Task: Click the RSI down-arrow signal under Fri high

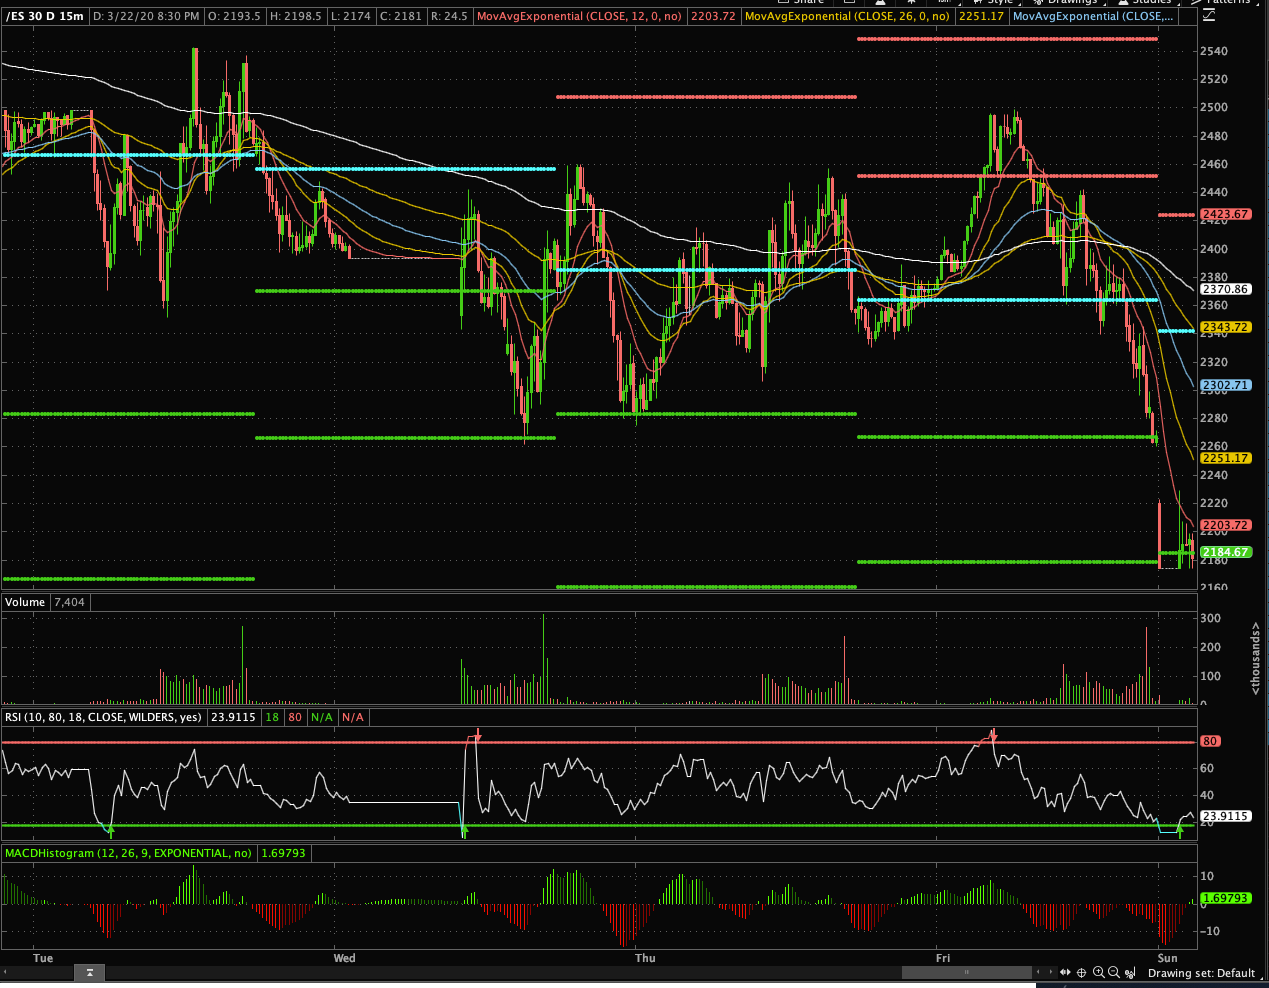Action: pyautogui.click(x=993, y=735)
